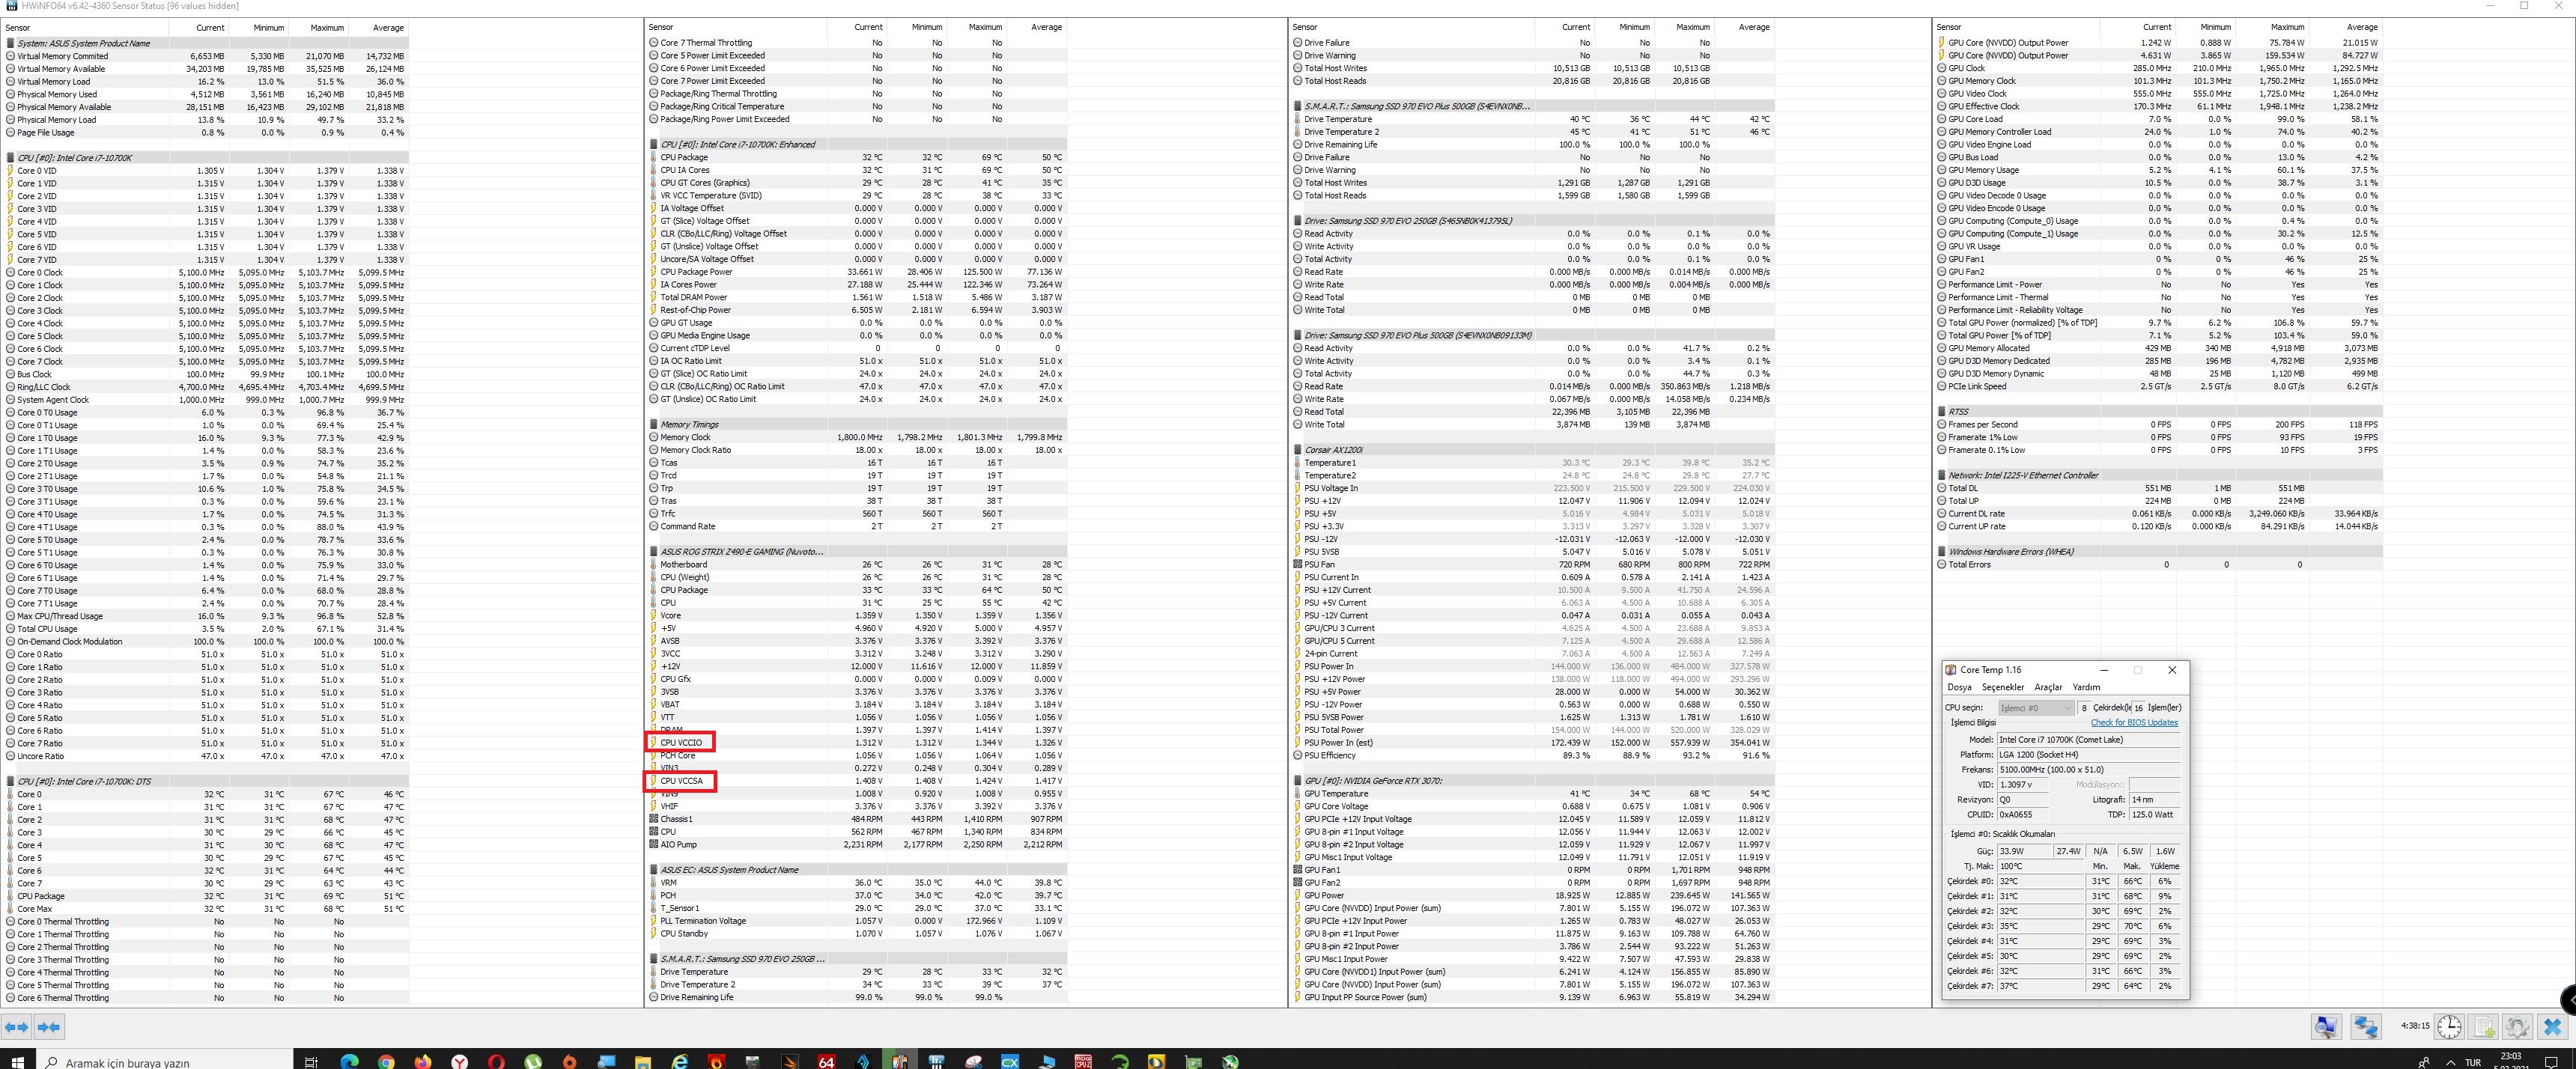Click the HWiNFO remote network monitors icon

tap(2365, 1026)
